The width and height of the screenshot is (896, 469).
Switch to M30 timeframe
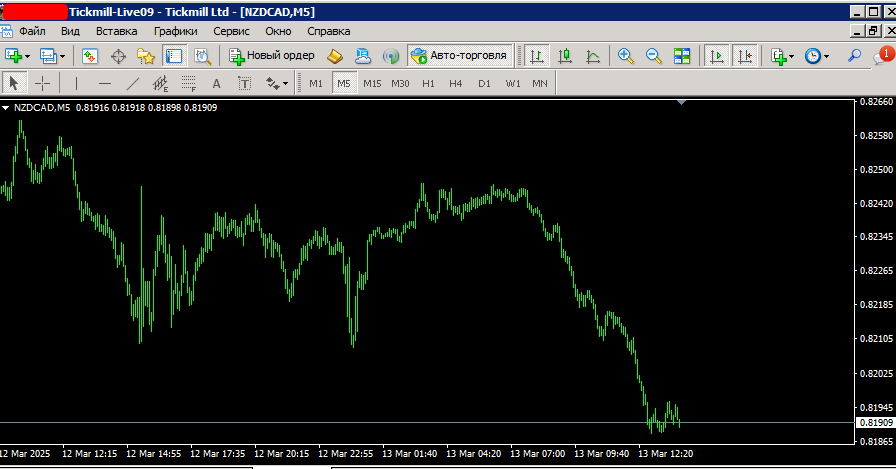click(400, 83)
